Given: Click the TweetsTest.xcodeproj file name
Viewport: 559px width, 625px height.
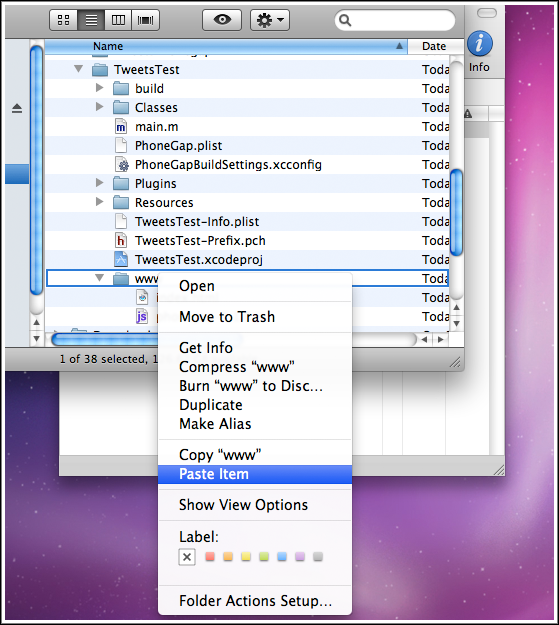Looking at the screenshot, I should point(199,260).
